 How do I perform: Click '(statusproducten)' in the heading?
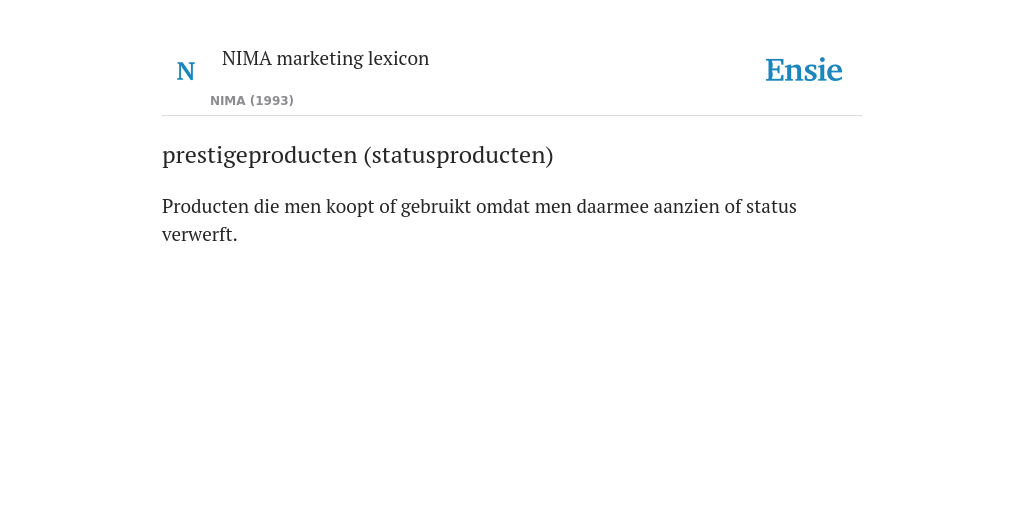458,155
